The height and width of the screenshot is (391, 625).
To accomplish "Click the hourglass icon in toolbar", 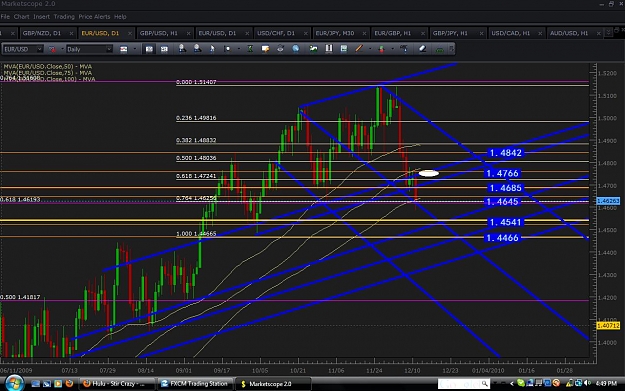I will point(250,49).
